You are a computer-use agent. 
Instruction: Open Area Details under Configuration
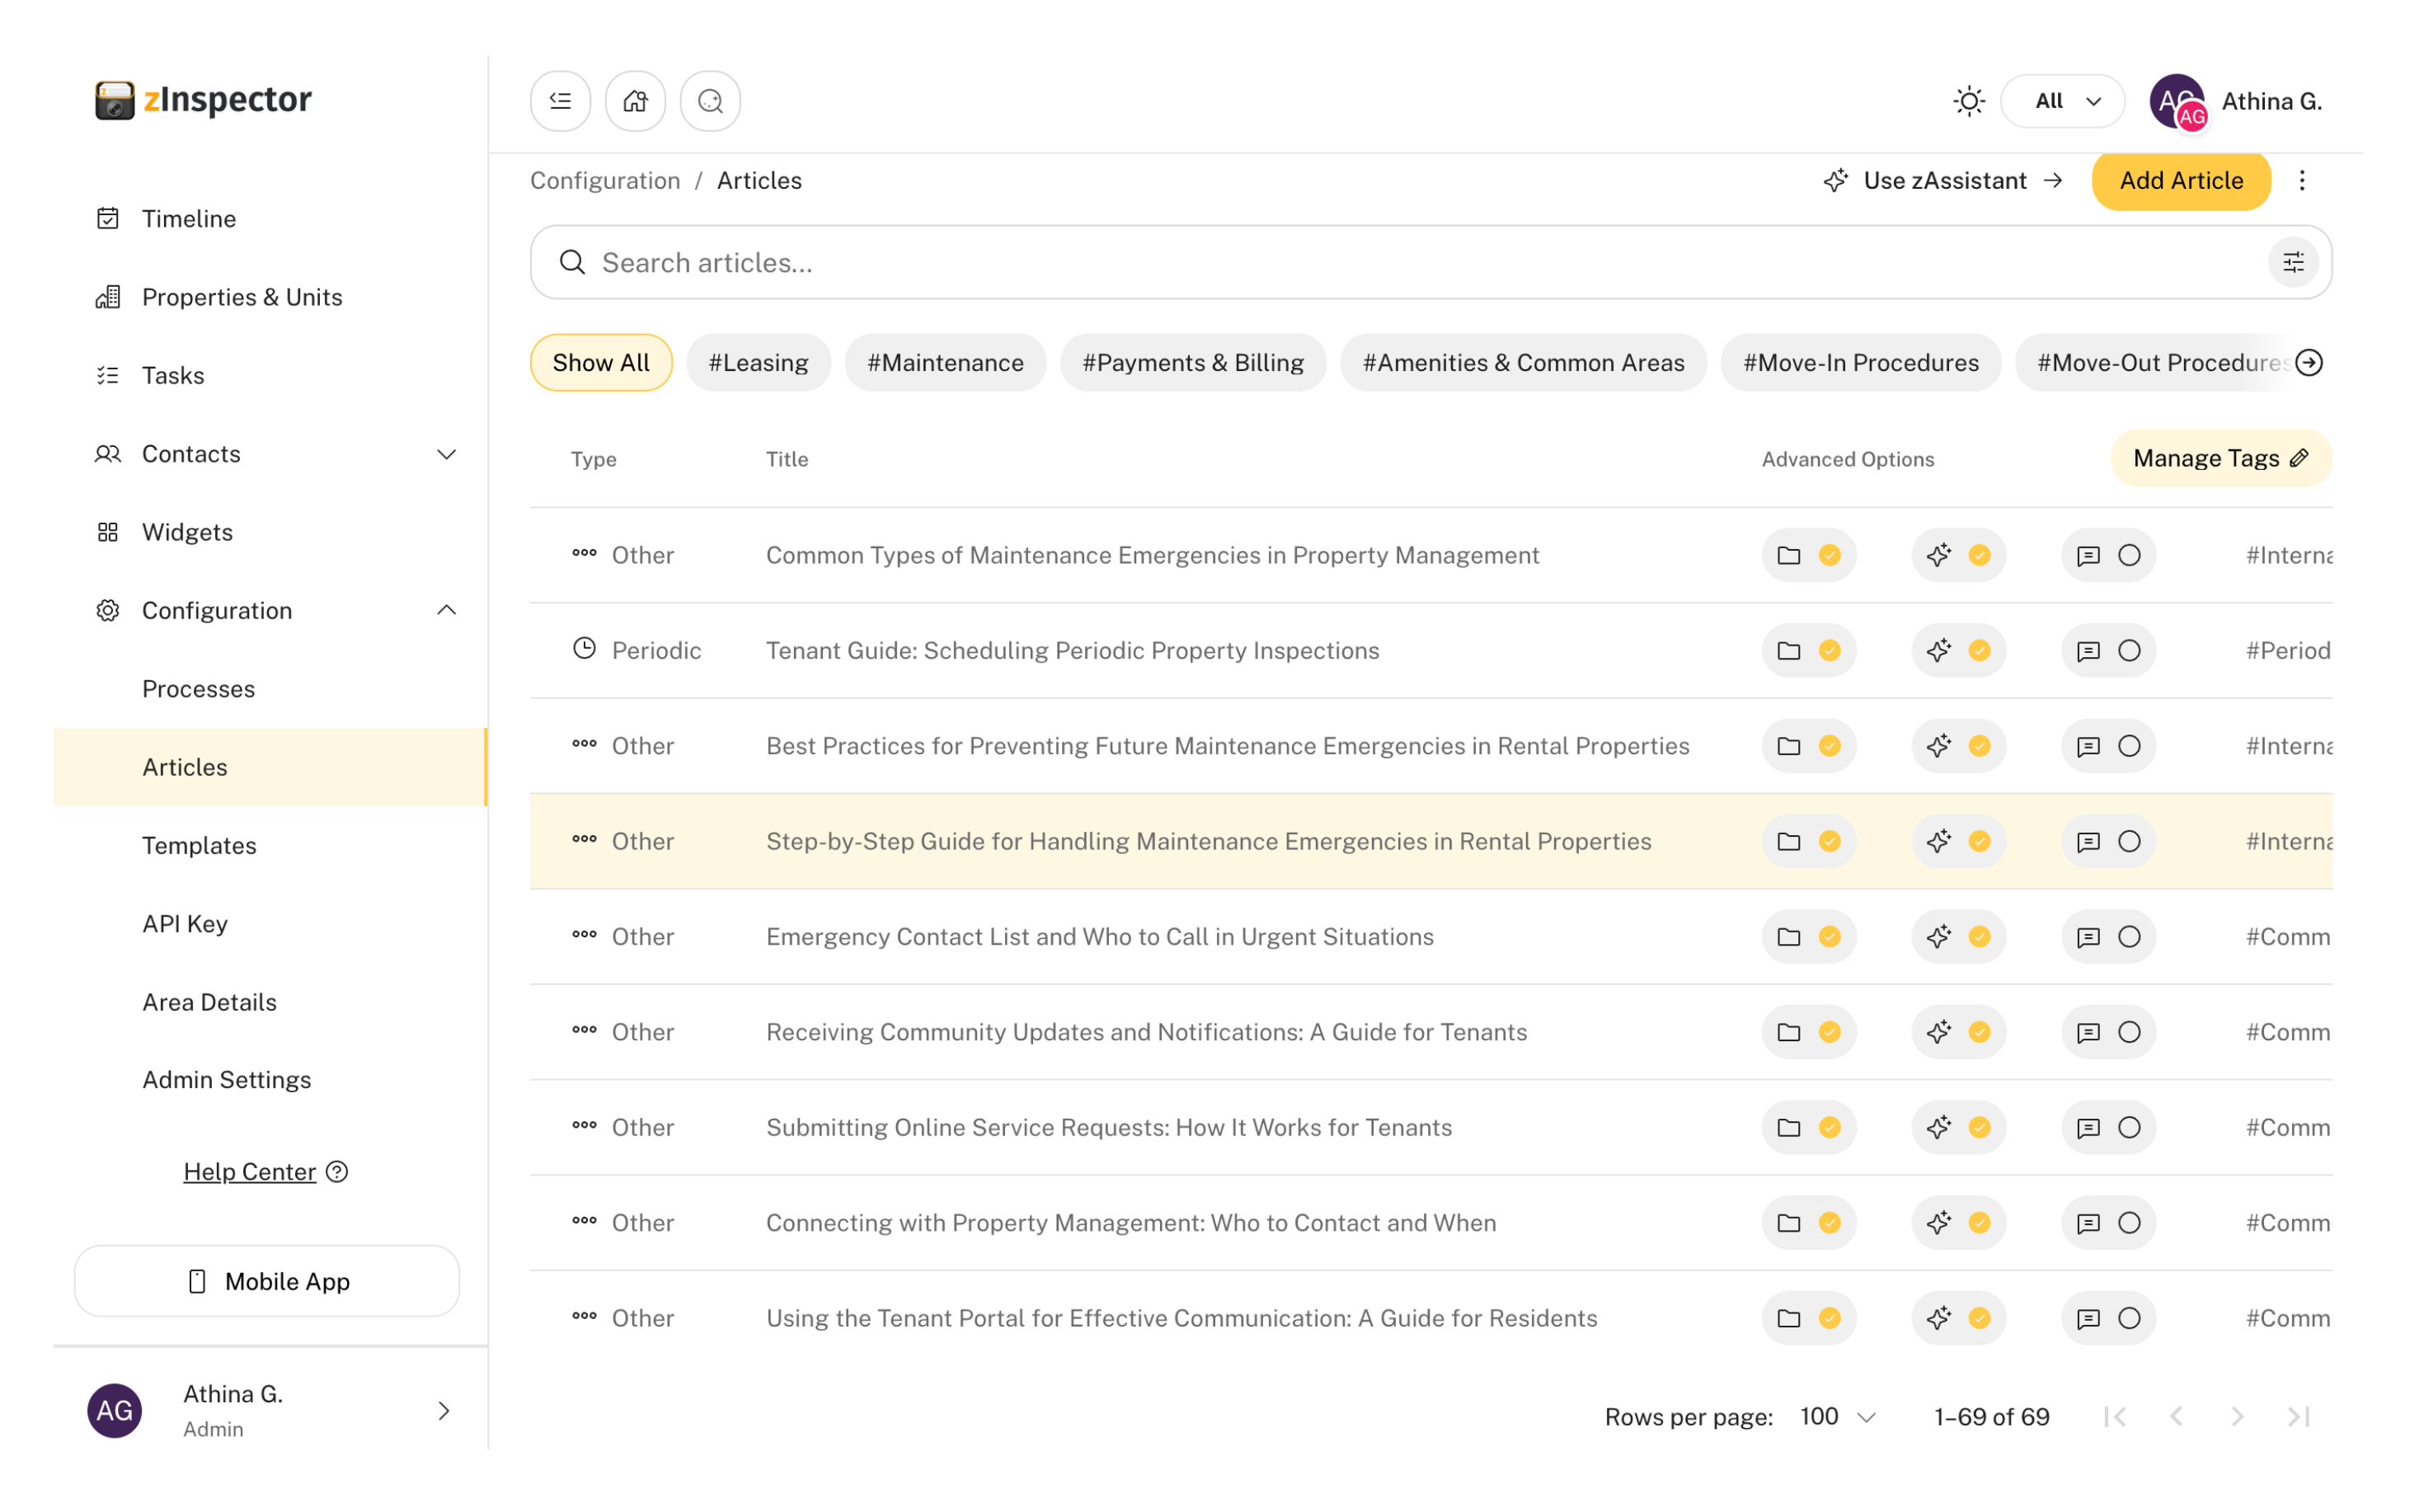[x=210, y=1003]
